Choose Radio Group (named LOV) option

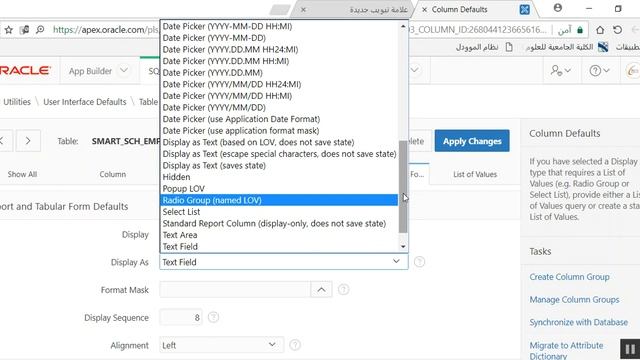coord(279,200)
